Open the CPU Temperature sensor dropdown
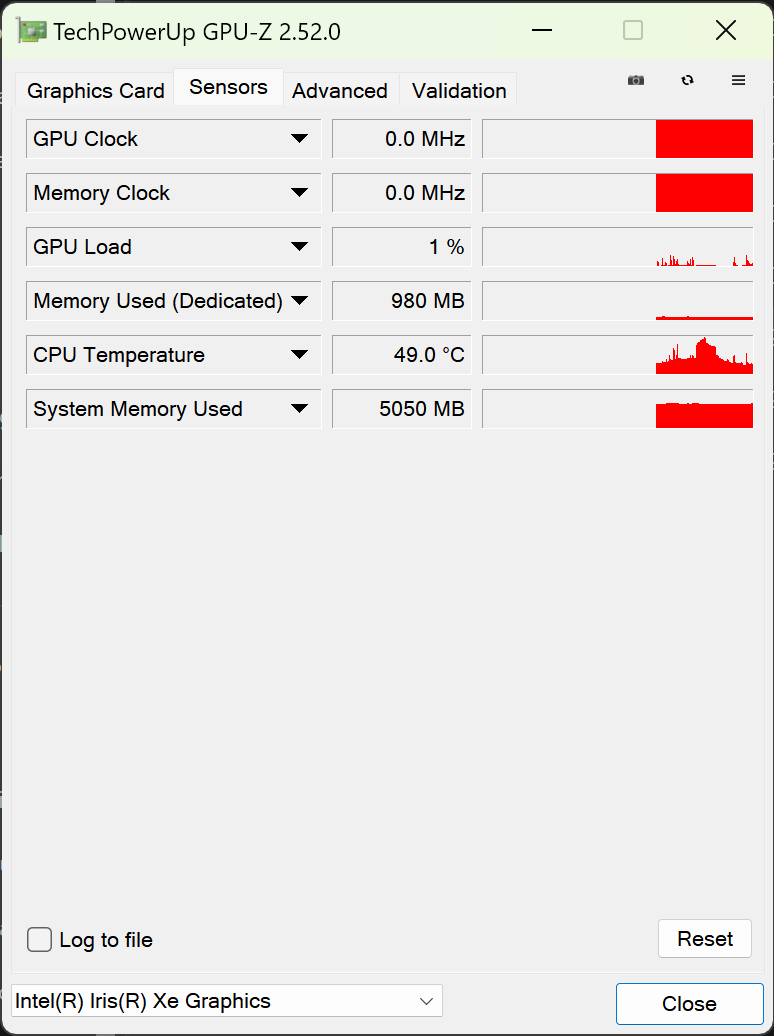 click(299, 355)
